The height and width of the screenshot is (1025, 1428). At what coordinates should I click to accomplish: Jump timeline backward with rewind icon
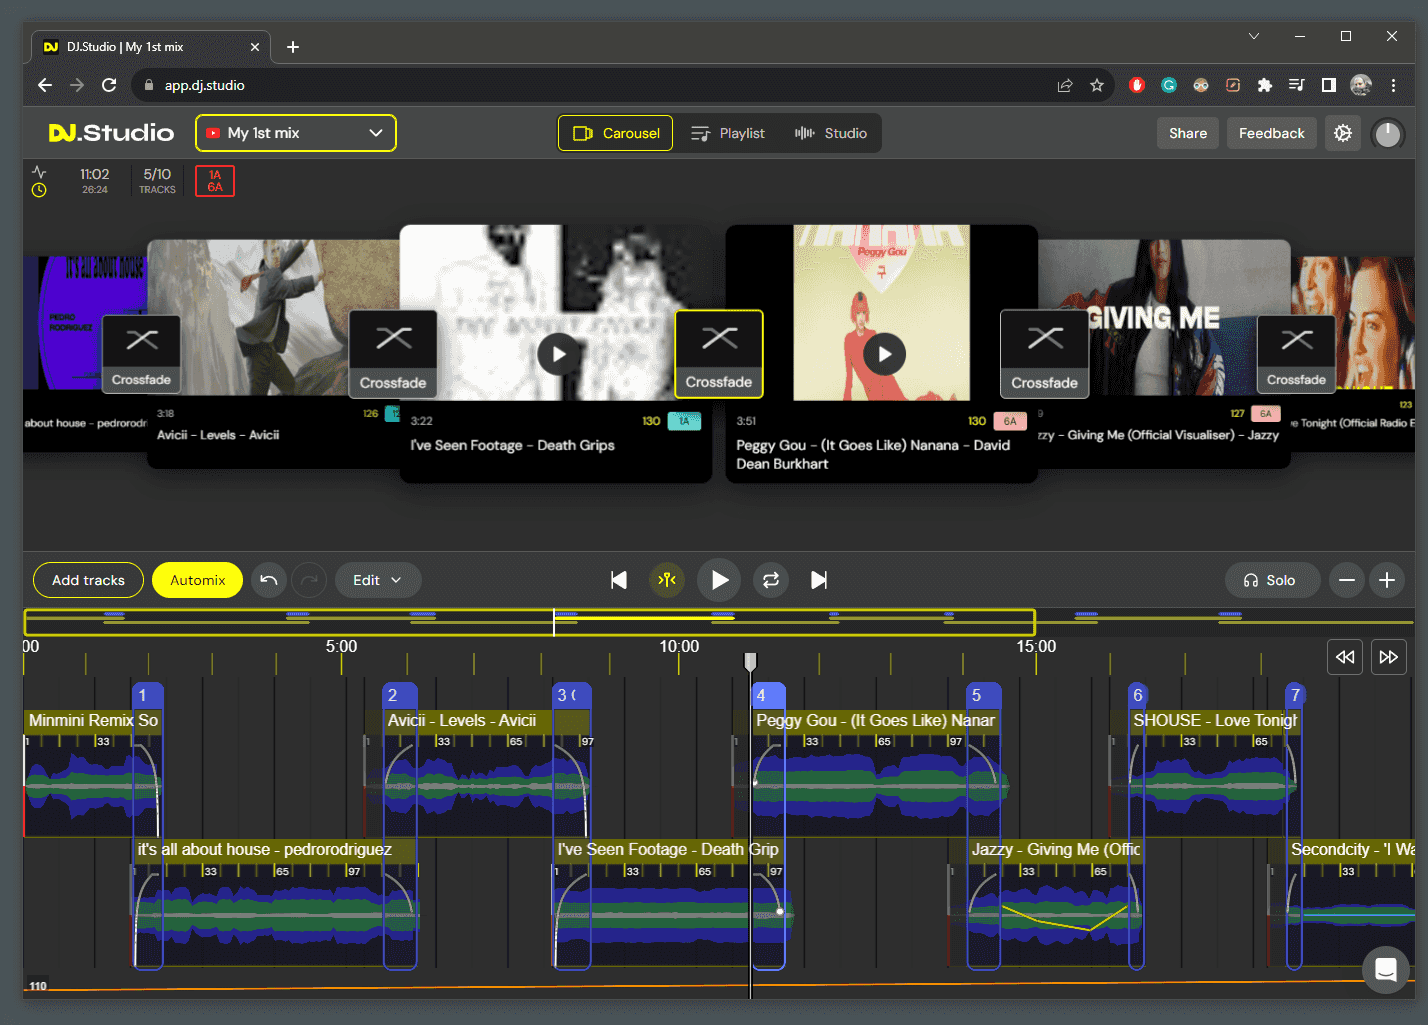click(1345, 657)
